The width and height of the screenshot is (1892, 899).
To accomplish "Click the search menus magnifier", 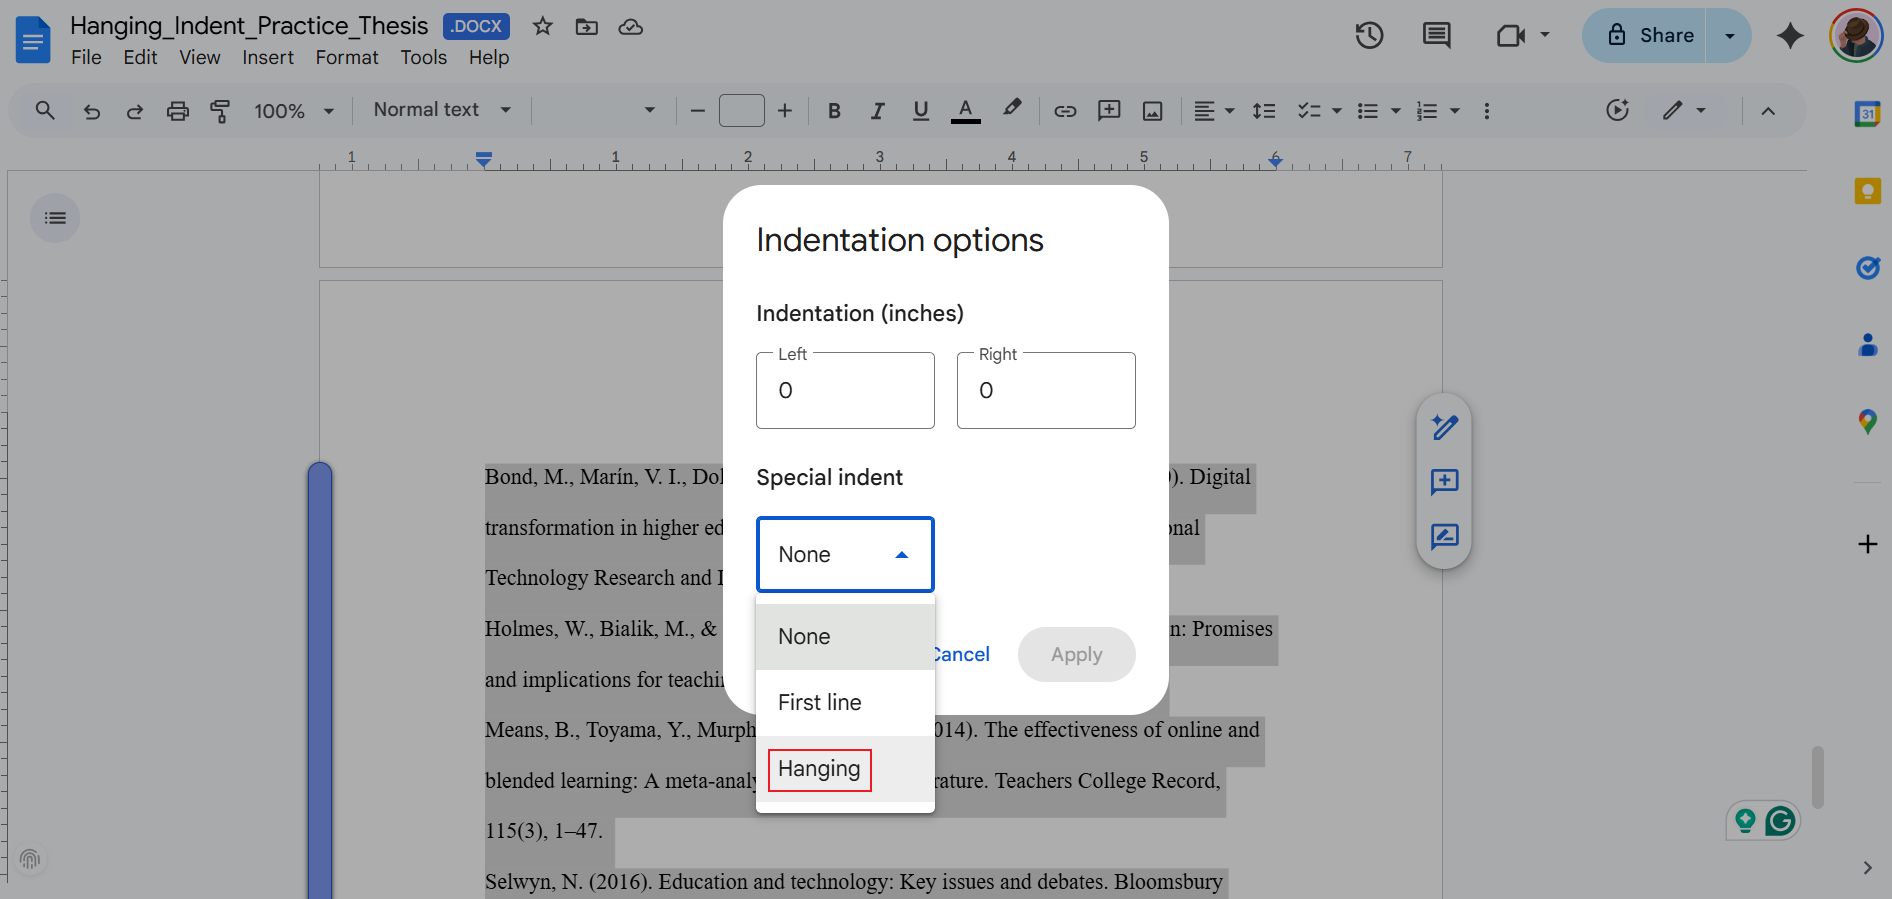I will 45,110.
